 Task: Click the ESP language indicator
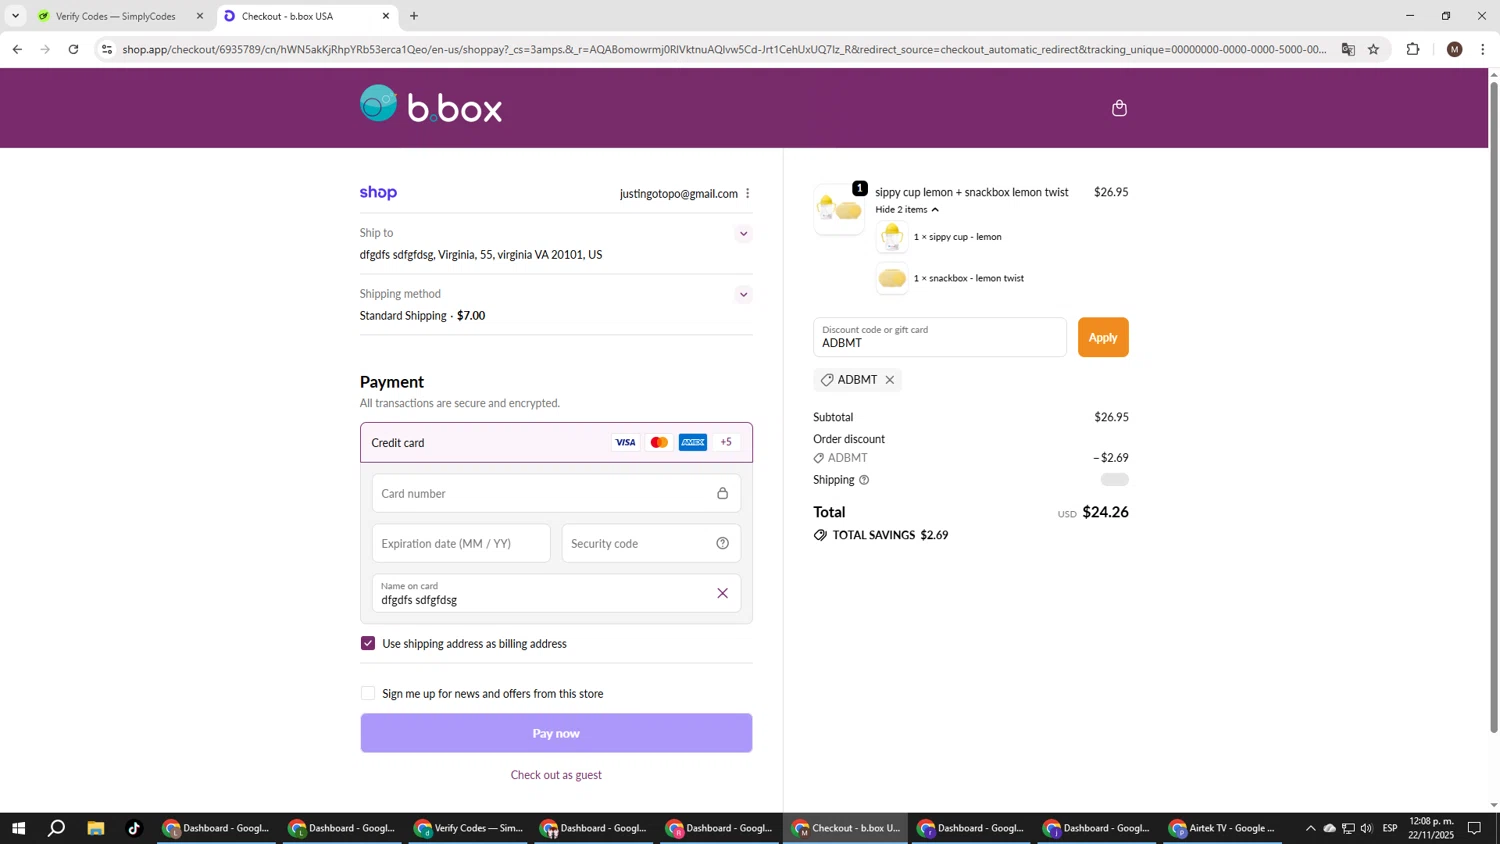tap(1390, 828)
